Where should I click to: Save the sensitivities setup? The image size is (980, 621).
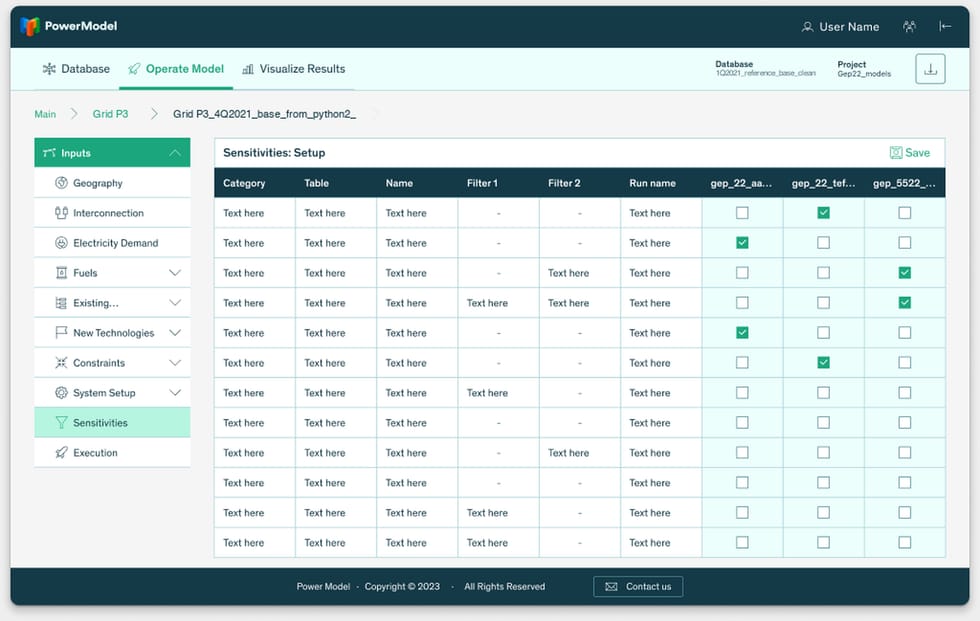pos(909,153)
